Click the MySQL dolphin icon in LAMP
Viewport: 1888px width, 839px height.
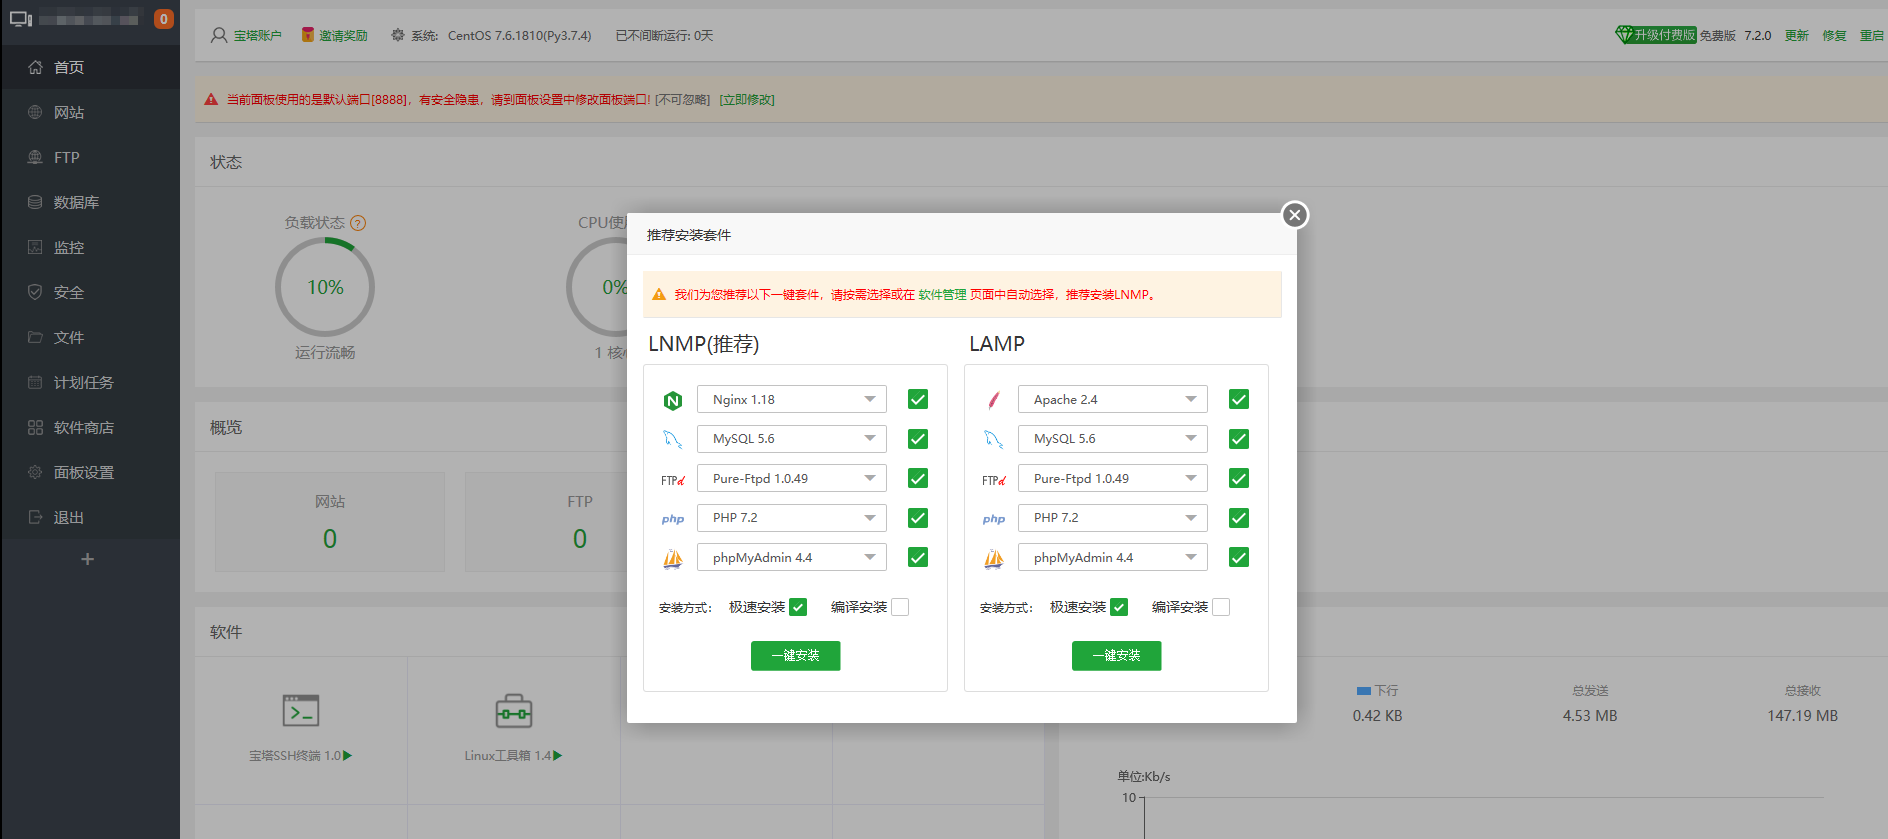(x=994, y=439)
